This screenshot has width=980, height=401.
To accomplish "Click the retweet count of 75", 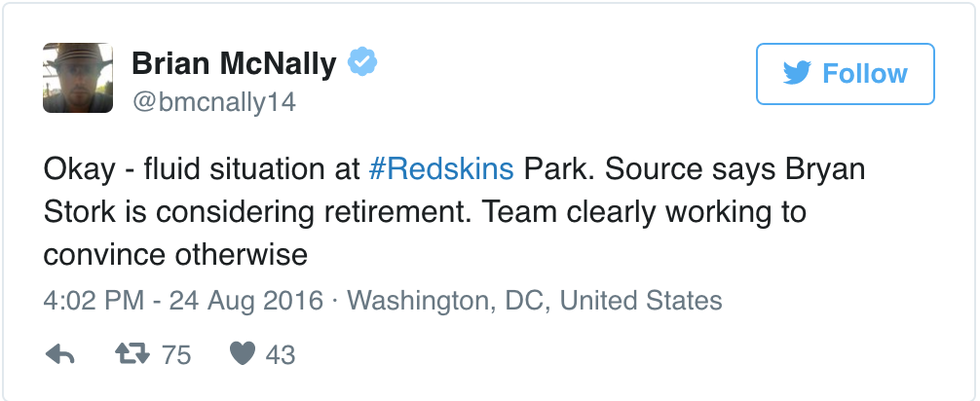I will [176, 354].
